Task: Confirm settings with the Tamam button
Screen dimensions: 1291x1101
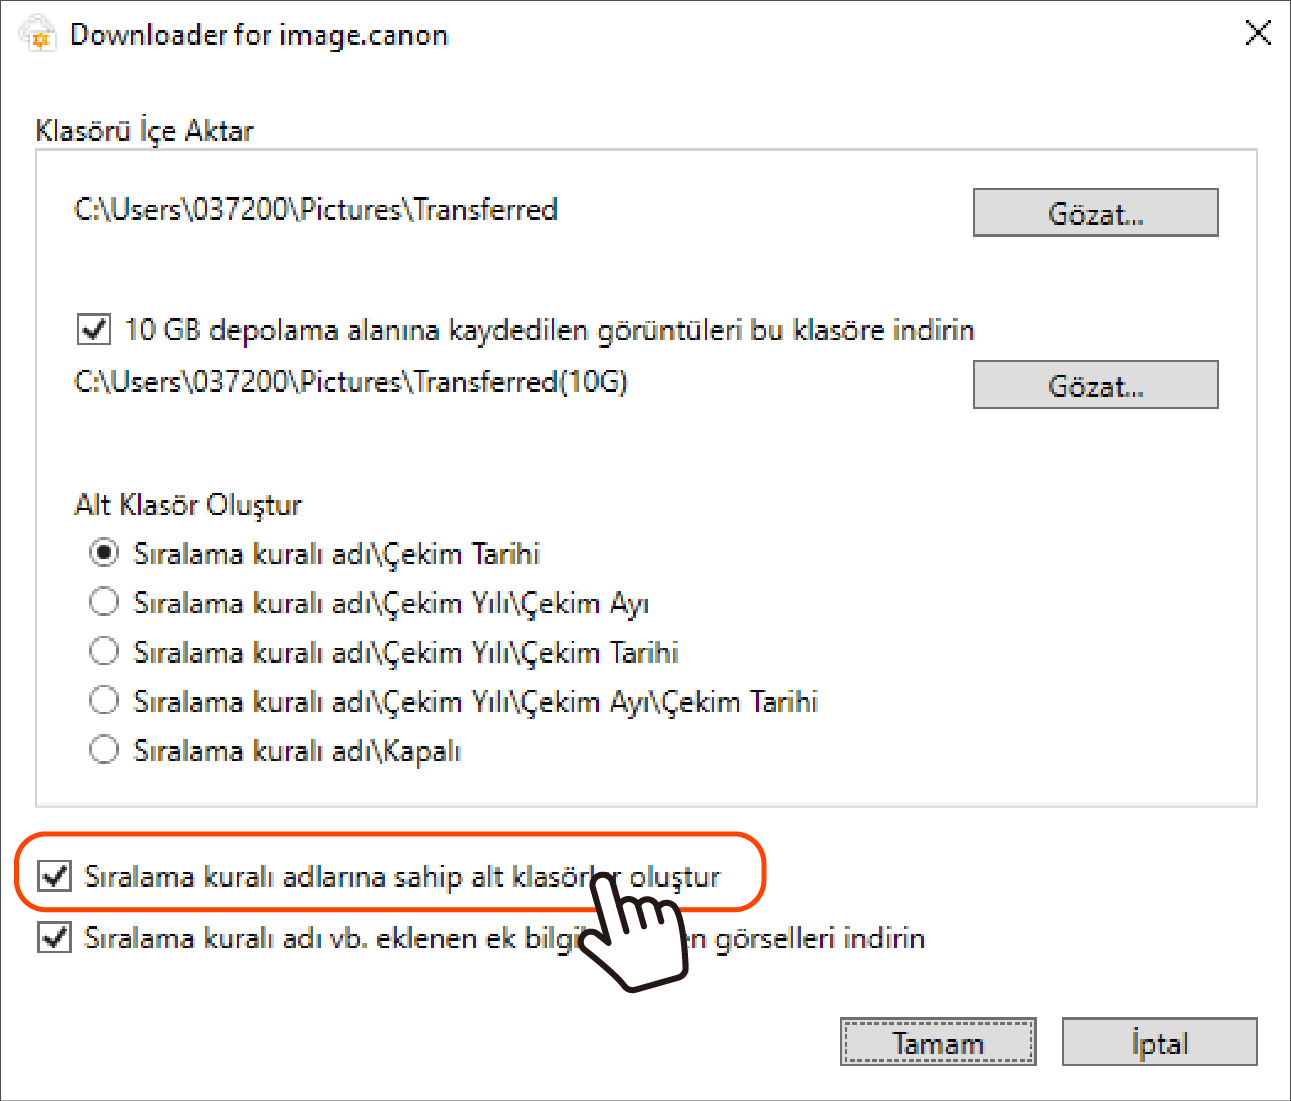Action: pyautogui.click(x=938, y=1042)
